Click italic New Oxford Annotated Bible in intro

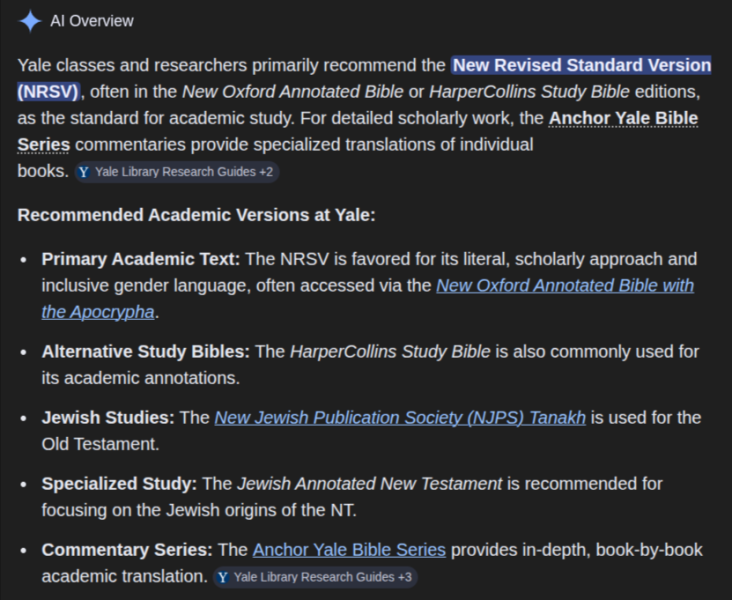coord(293,92)
